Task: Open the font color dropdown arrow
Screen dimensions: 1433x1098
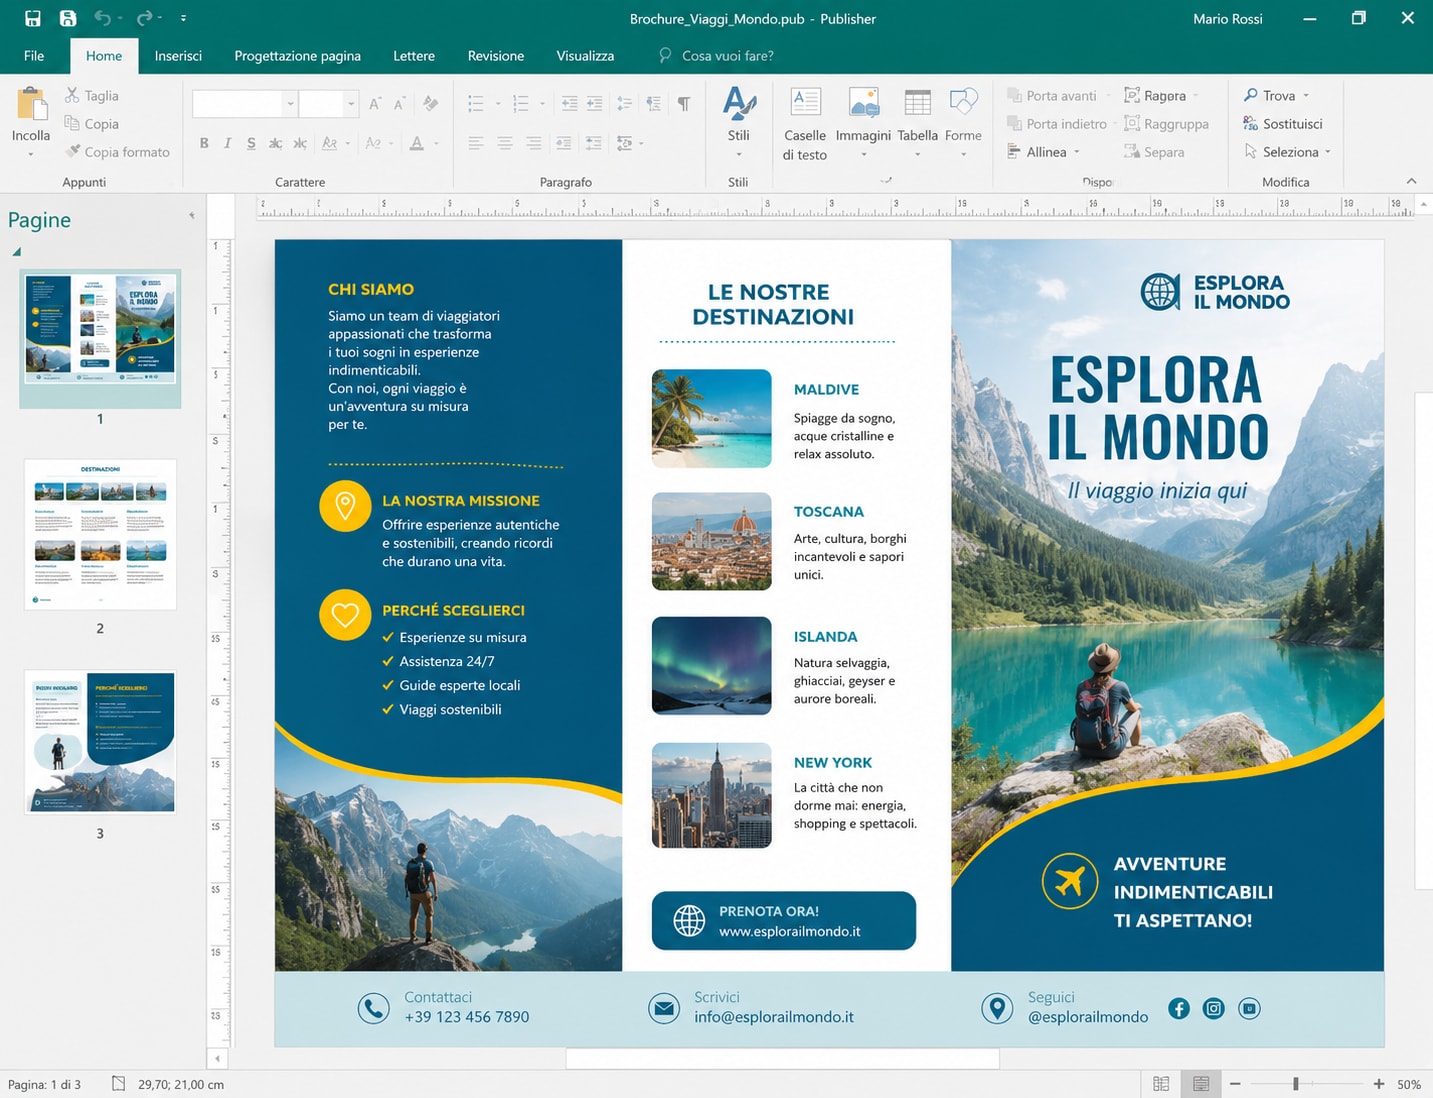Action: [437, 143]
